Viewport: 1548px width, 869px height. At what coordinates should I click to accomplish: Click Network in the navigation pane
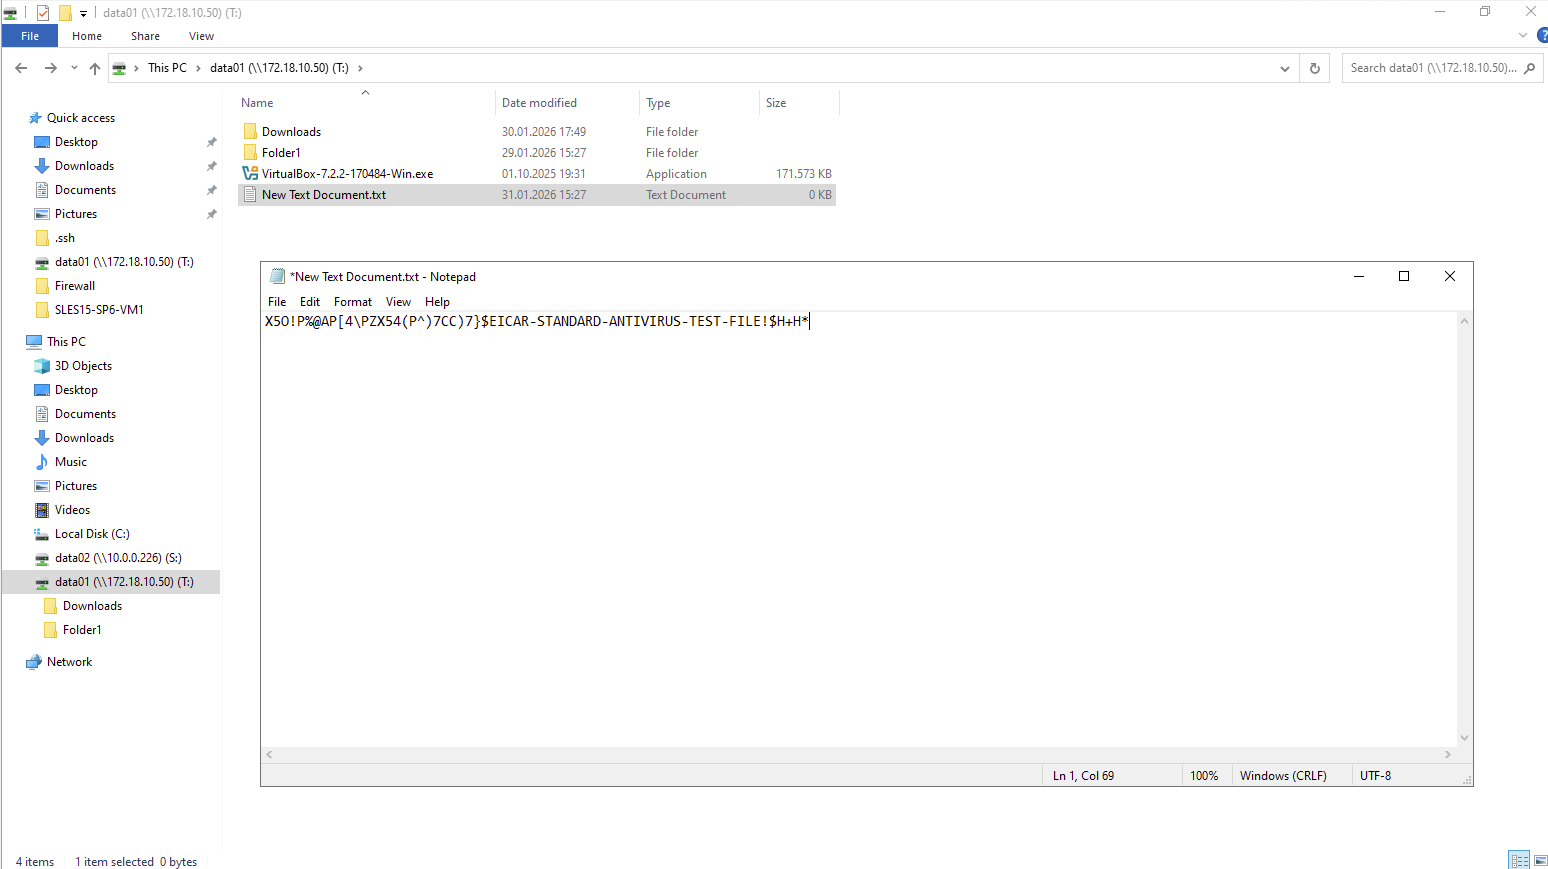click(69, 662)
